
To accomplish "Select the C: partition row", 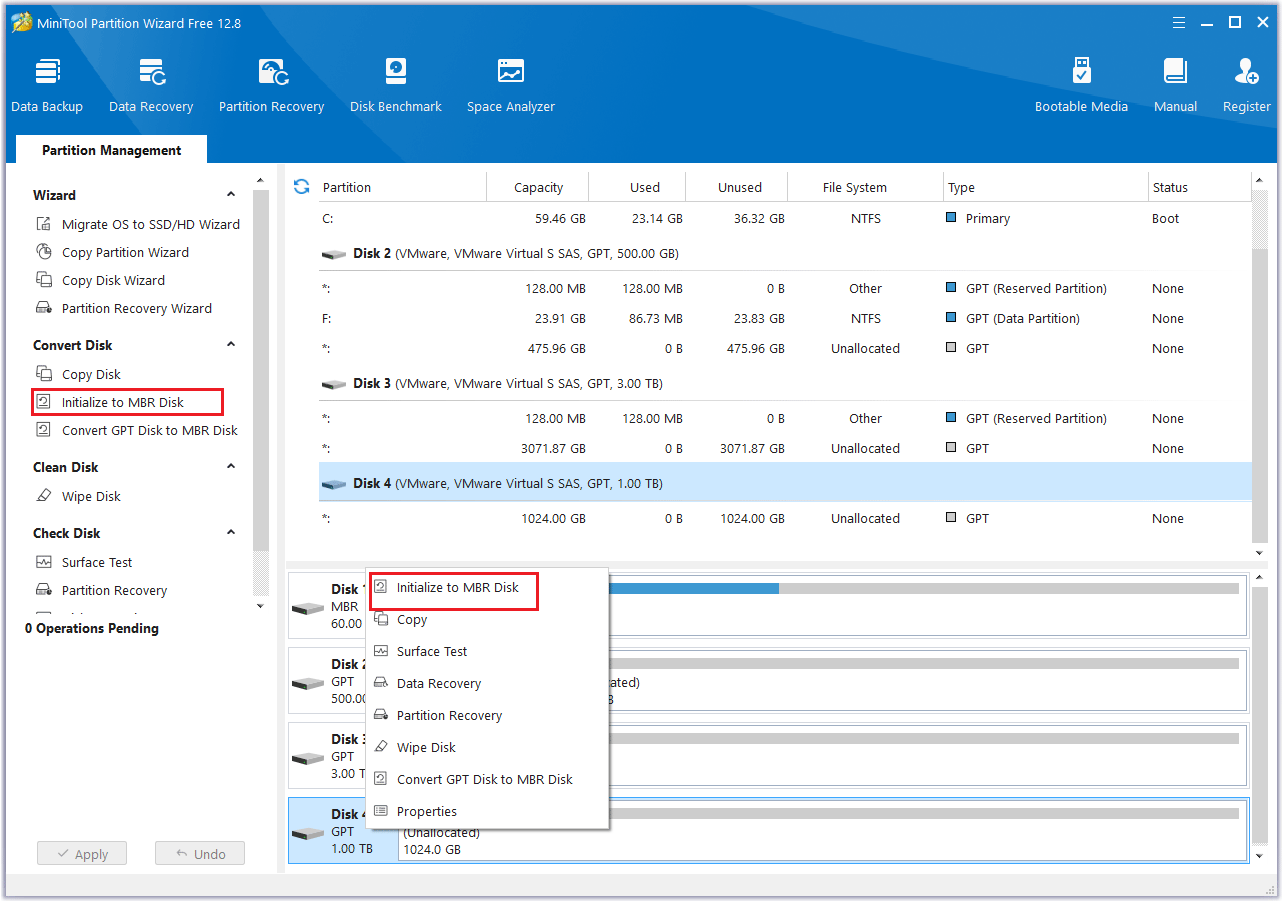I will pos(785,218).
